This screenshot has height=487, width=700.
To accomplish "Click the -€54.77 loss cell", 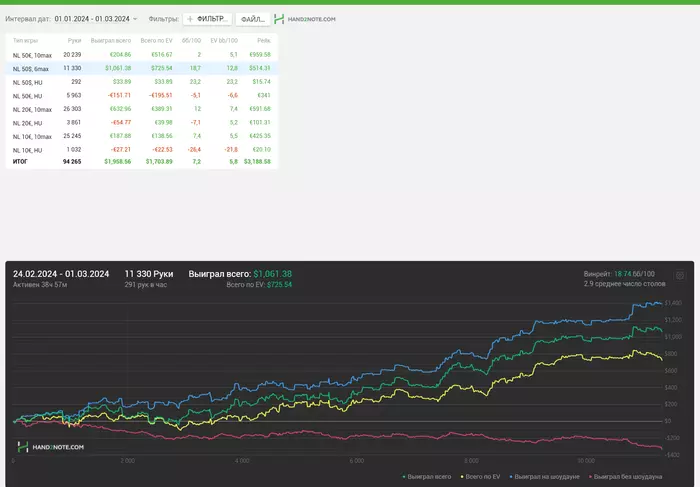I will click(121, 122).
